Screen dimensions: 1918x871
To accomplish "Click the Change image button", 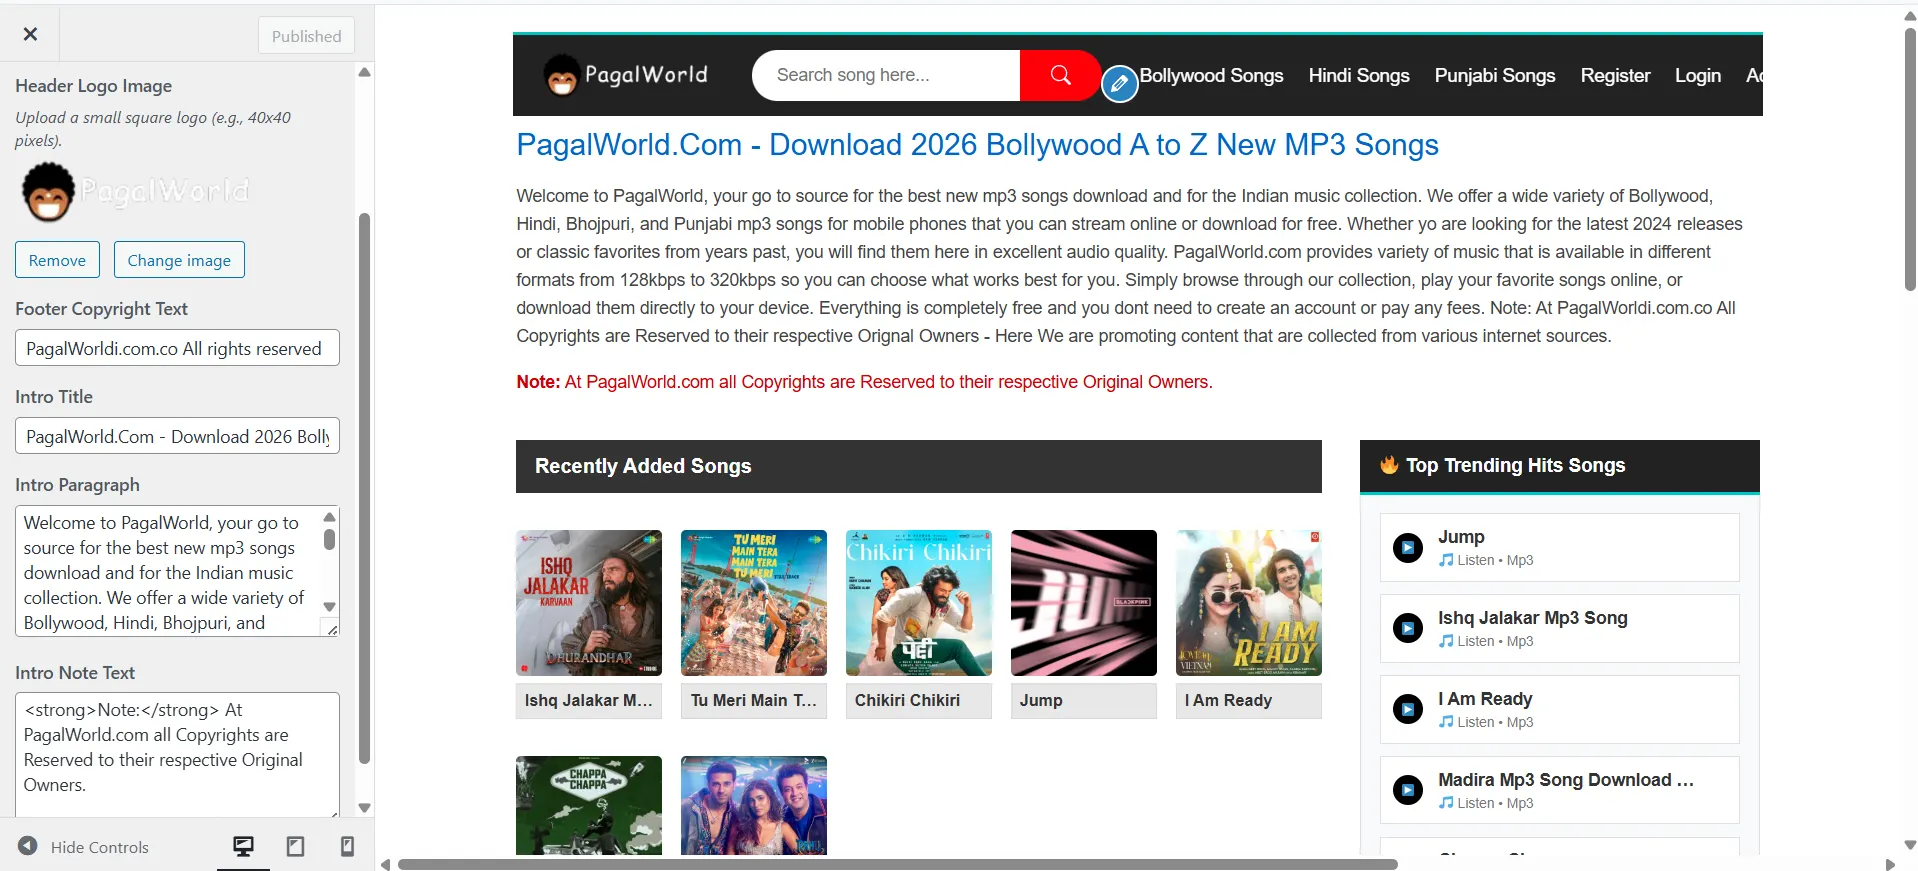I will tap(179, 260).
